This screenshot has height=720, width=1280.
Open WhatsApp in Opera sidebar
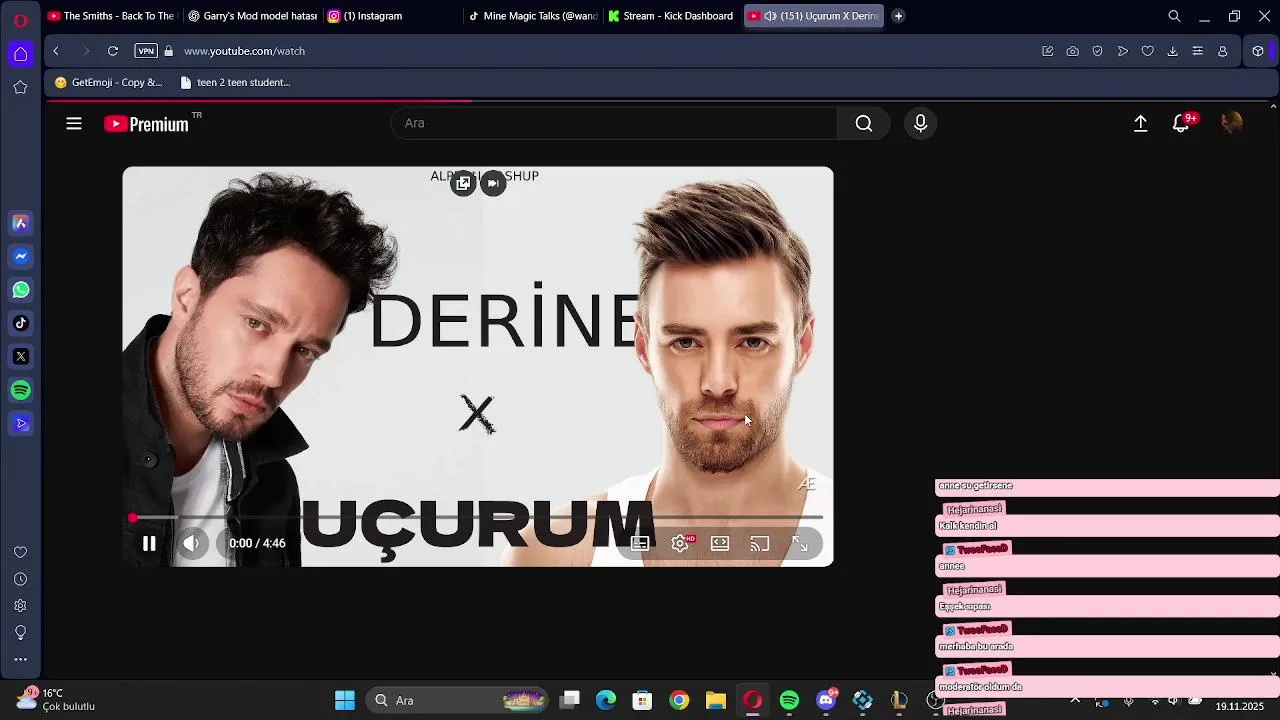click(x=20, y=290)
